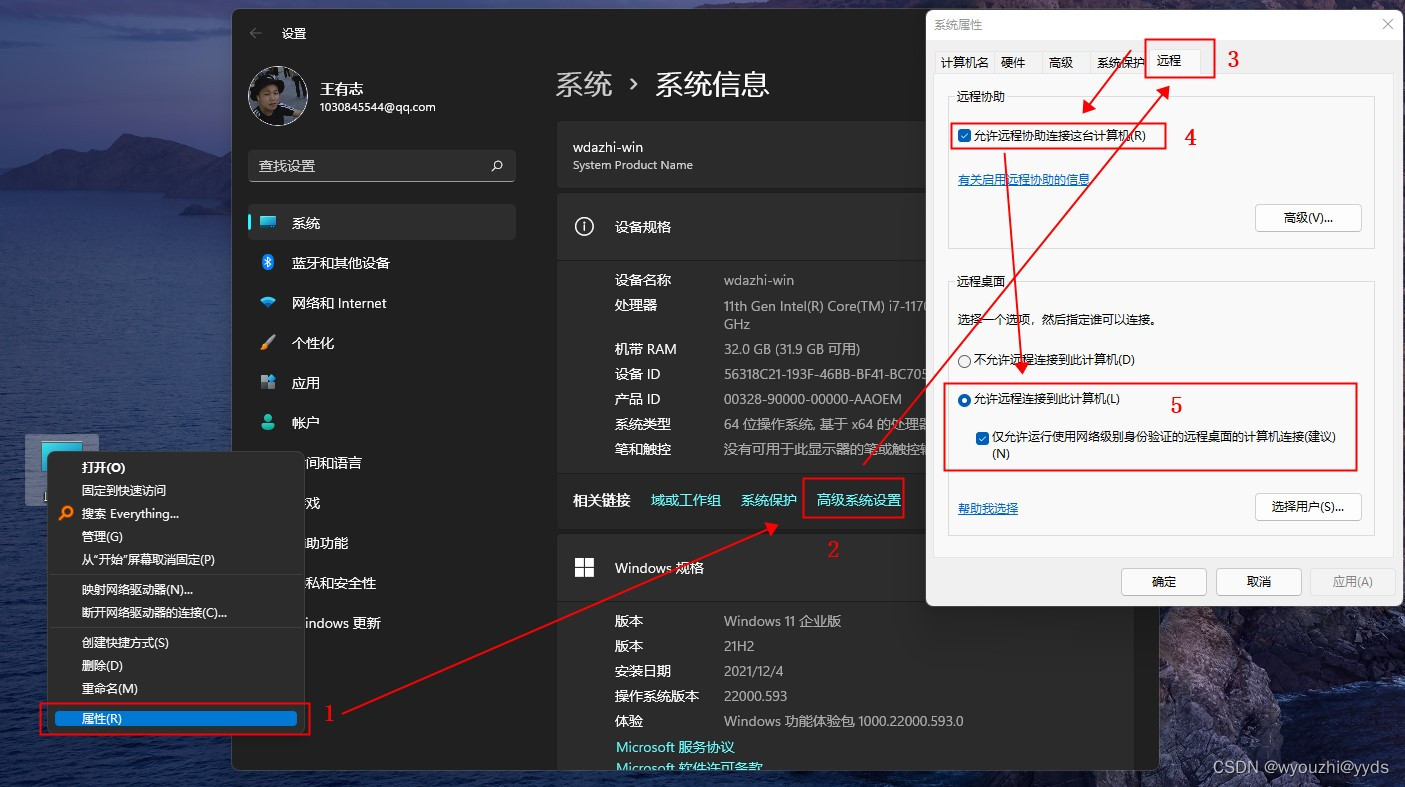Click the back arrow in Settings
The image size is (1405, 787).
point(256,33)
